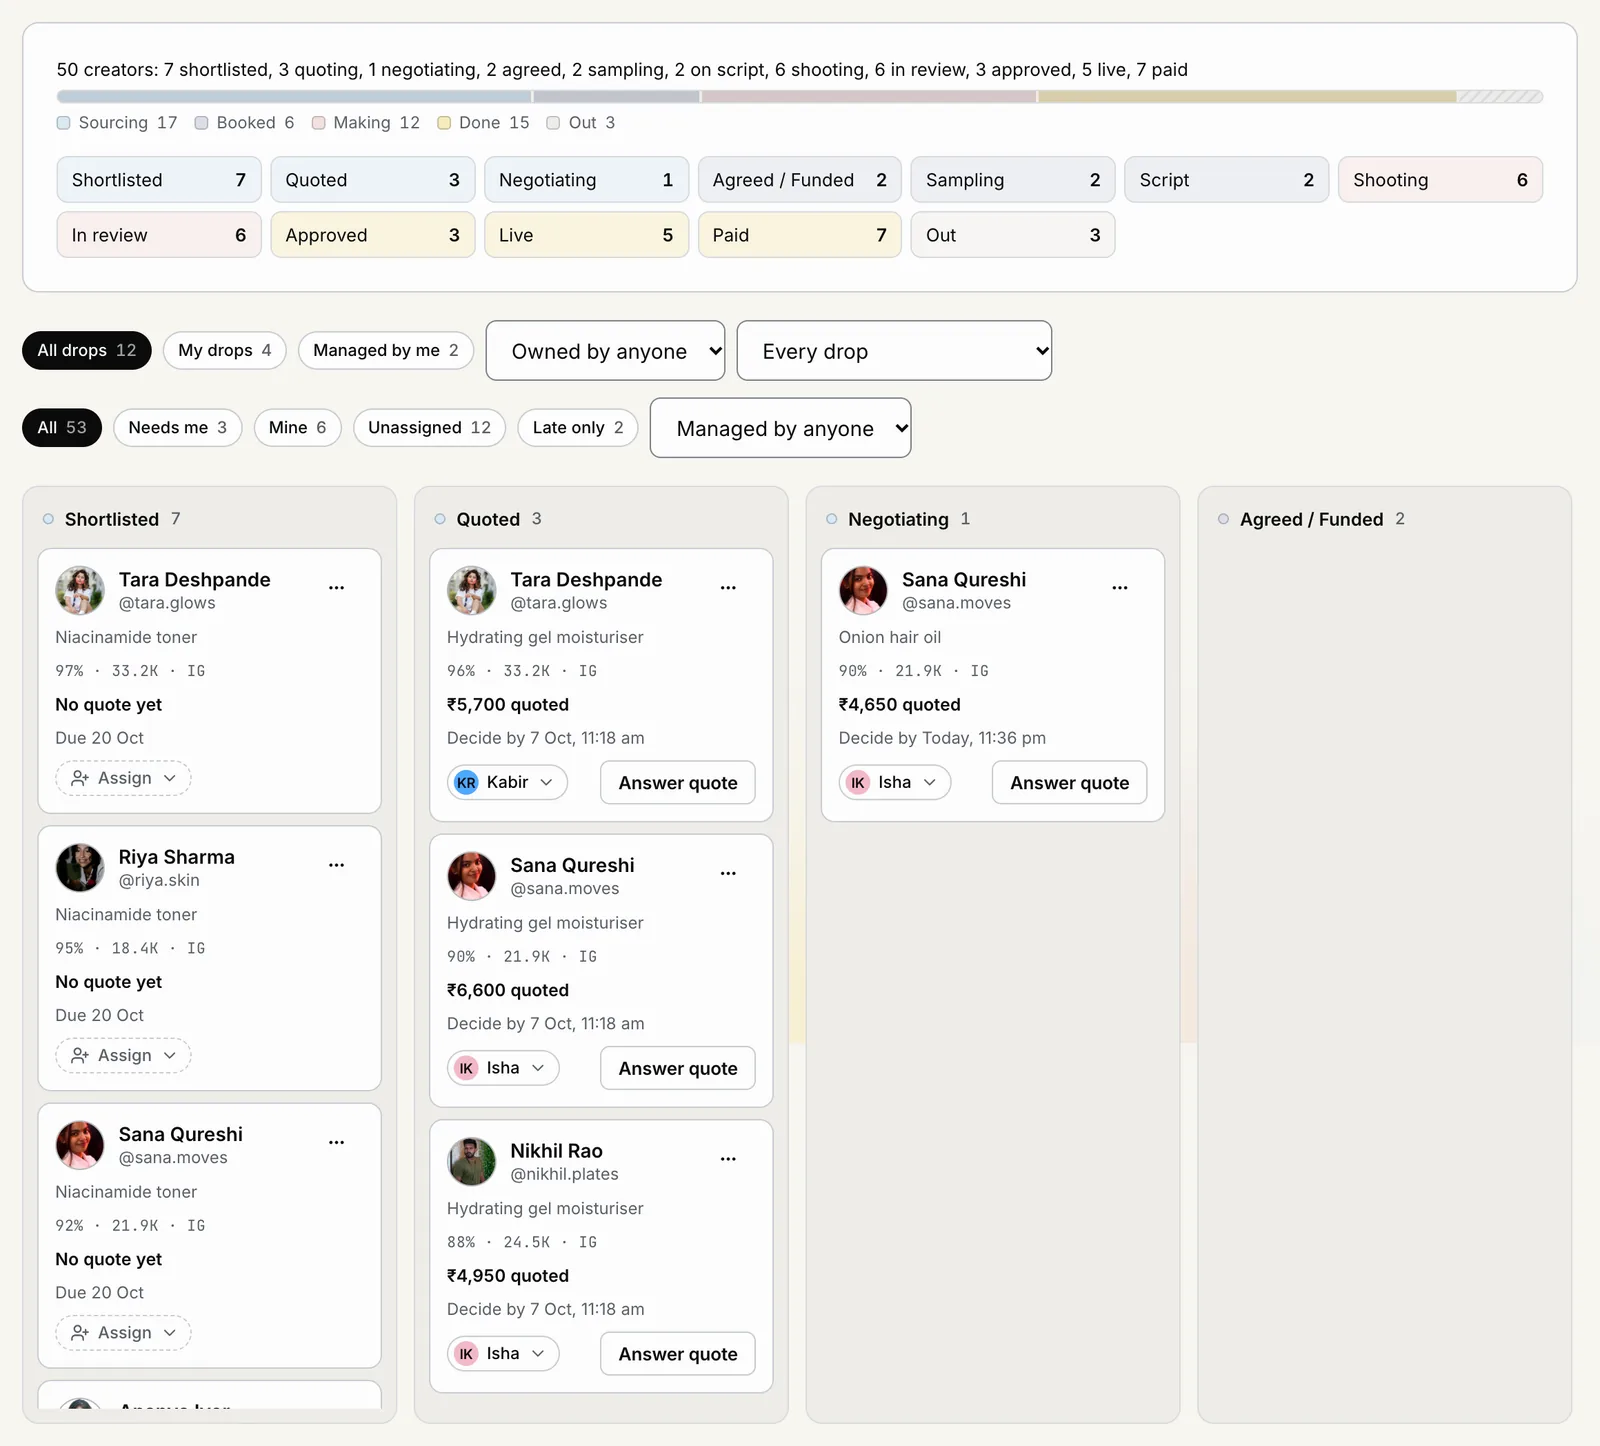Click KR avatar badge beside Kabir
The width and height of the screenshot is (1600, 1446).
point(466,782)
